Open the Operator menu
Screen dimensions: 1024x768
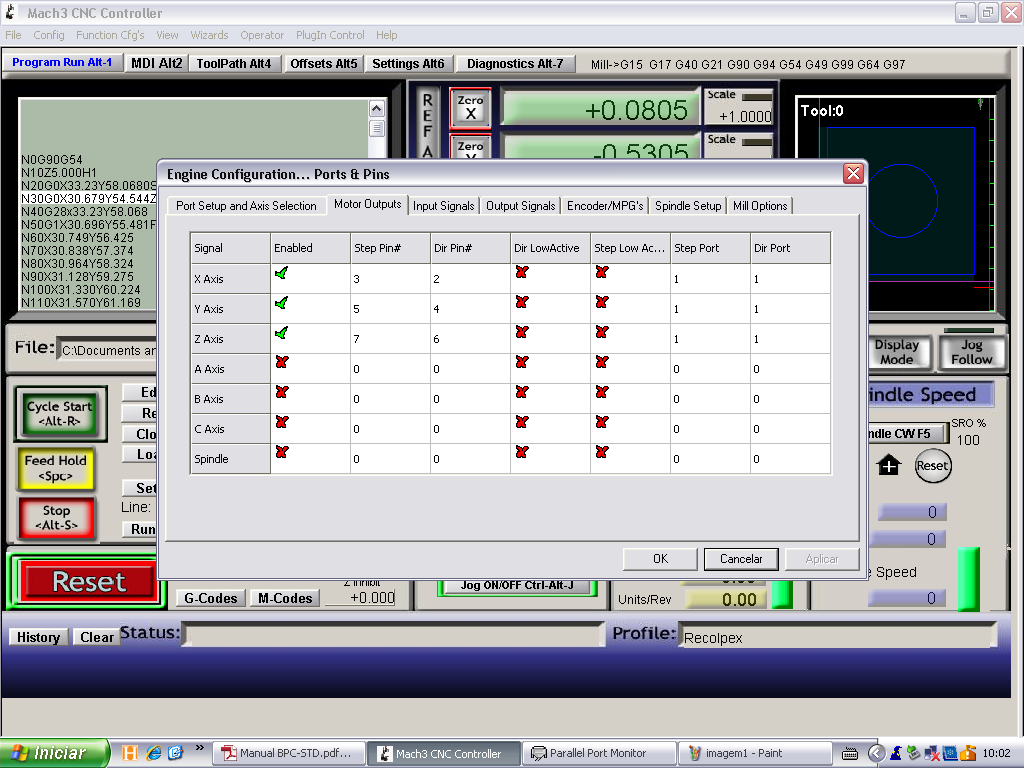tap(262, 35)
